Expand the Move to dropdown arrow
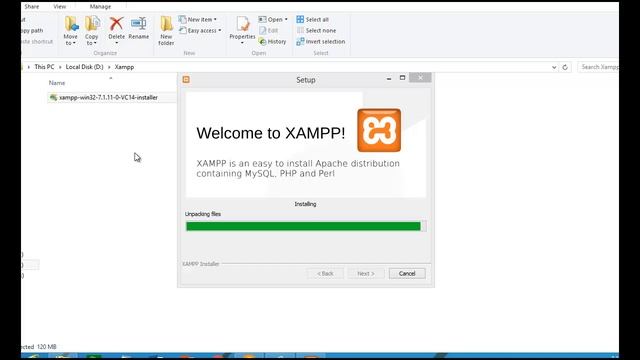 [74, 43]
